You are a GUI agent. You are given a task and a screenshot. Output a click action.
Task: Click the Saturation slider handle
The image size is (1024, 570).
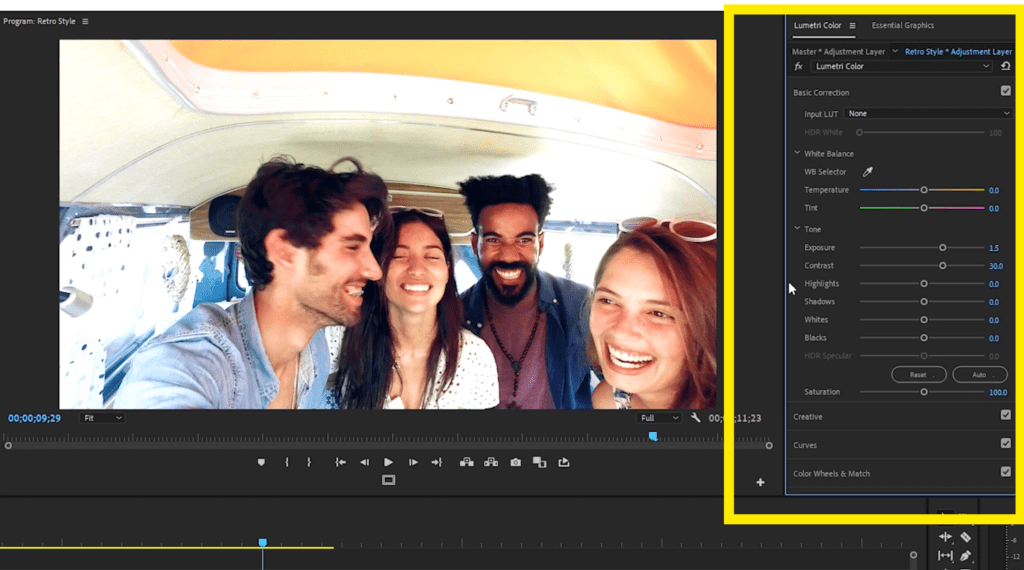[x=924, y=392]
